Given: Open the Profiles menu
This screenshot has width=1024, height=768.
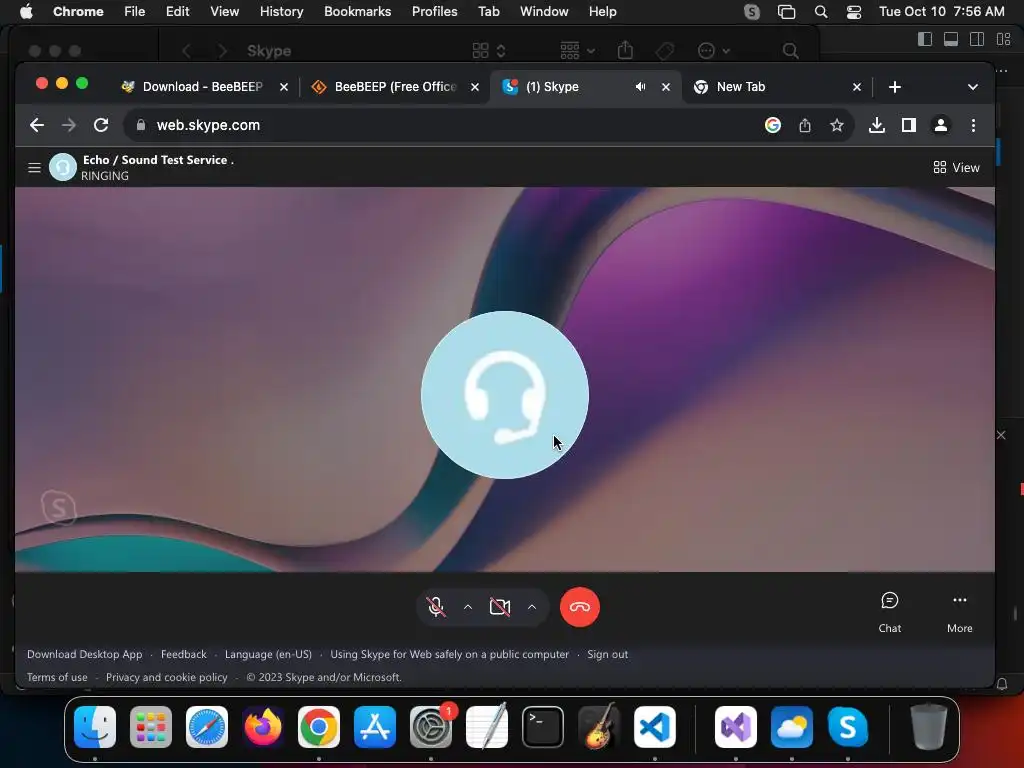Looking at the screenshot, I should tap(434, 12).
